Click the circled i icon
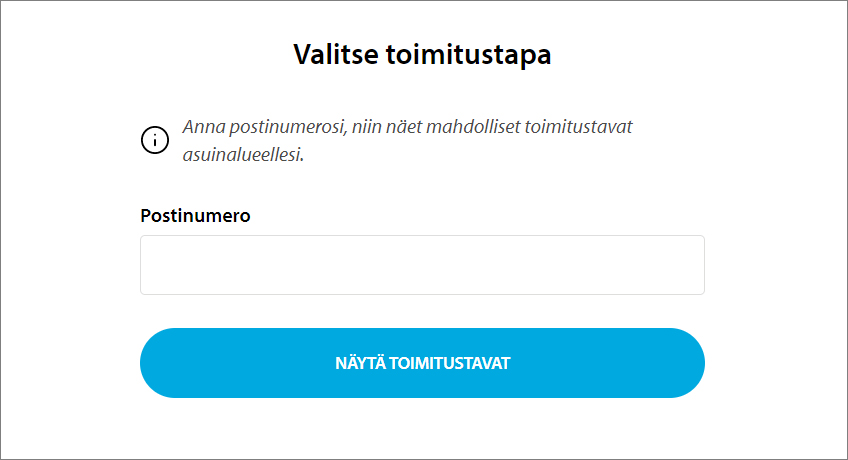848x460 pixels. 155,141
